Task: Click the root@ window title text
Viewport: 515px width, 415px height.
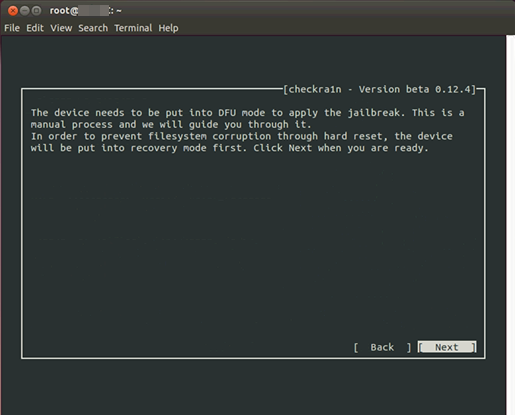Action: point(85,11)
